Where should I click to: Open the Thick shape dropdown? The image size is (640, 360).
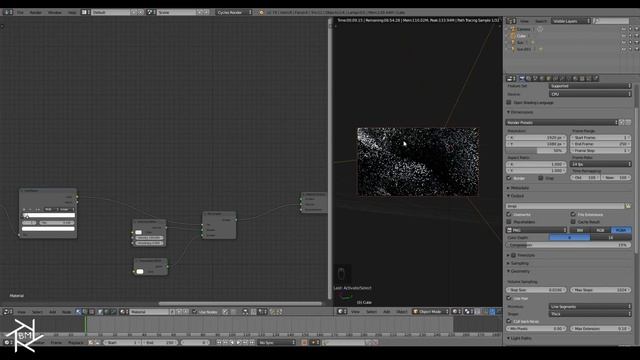590,314
